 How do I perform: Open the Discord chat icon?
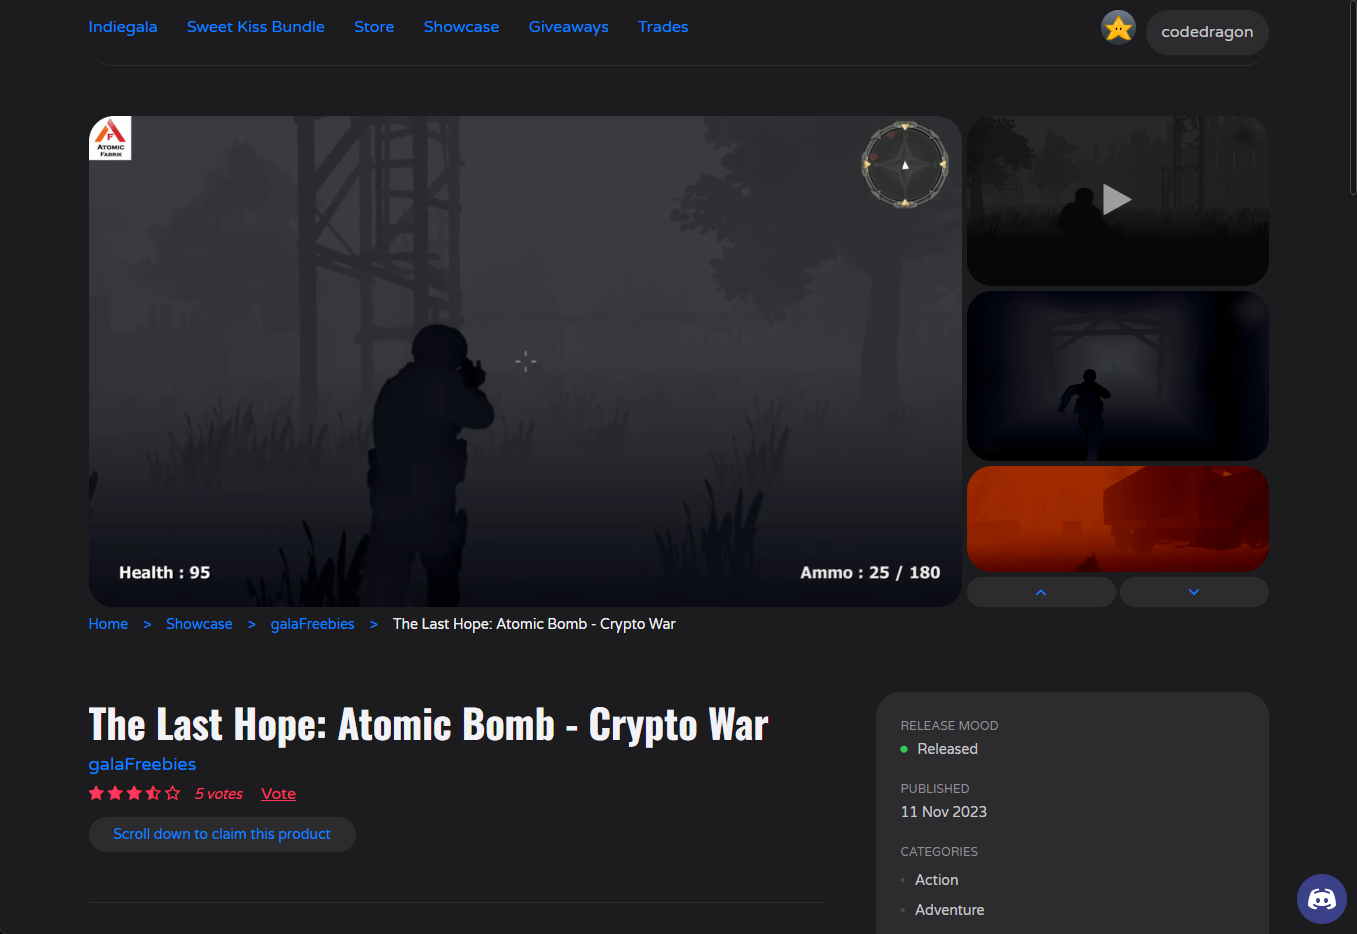(1321, 899)
